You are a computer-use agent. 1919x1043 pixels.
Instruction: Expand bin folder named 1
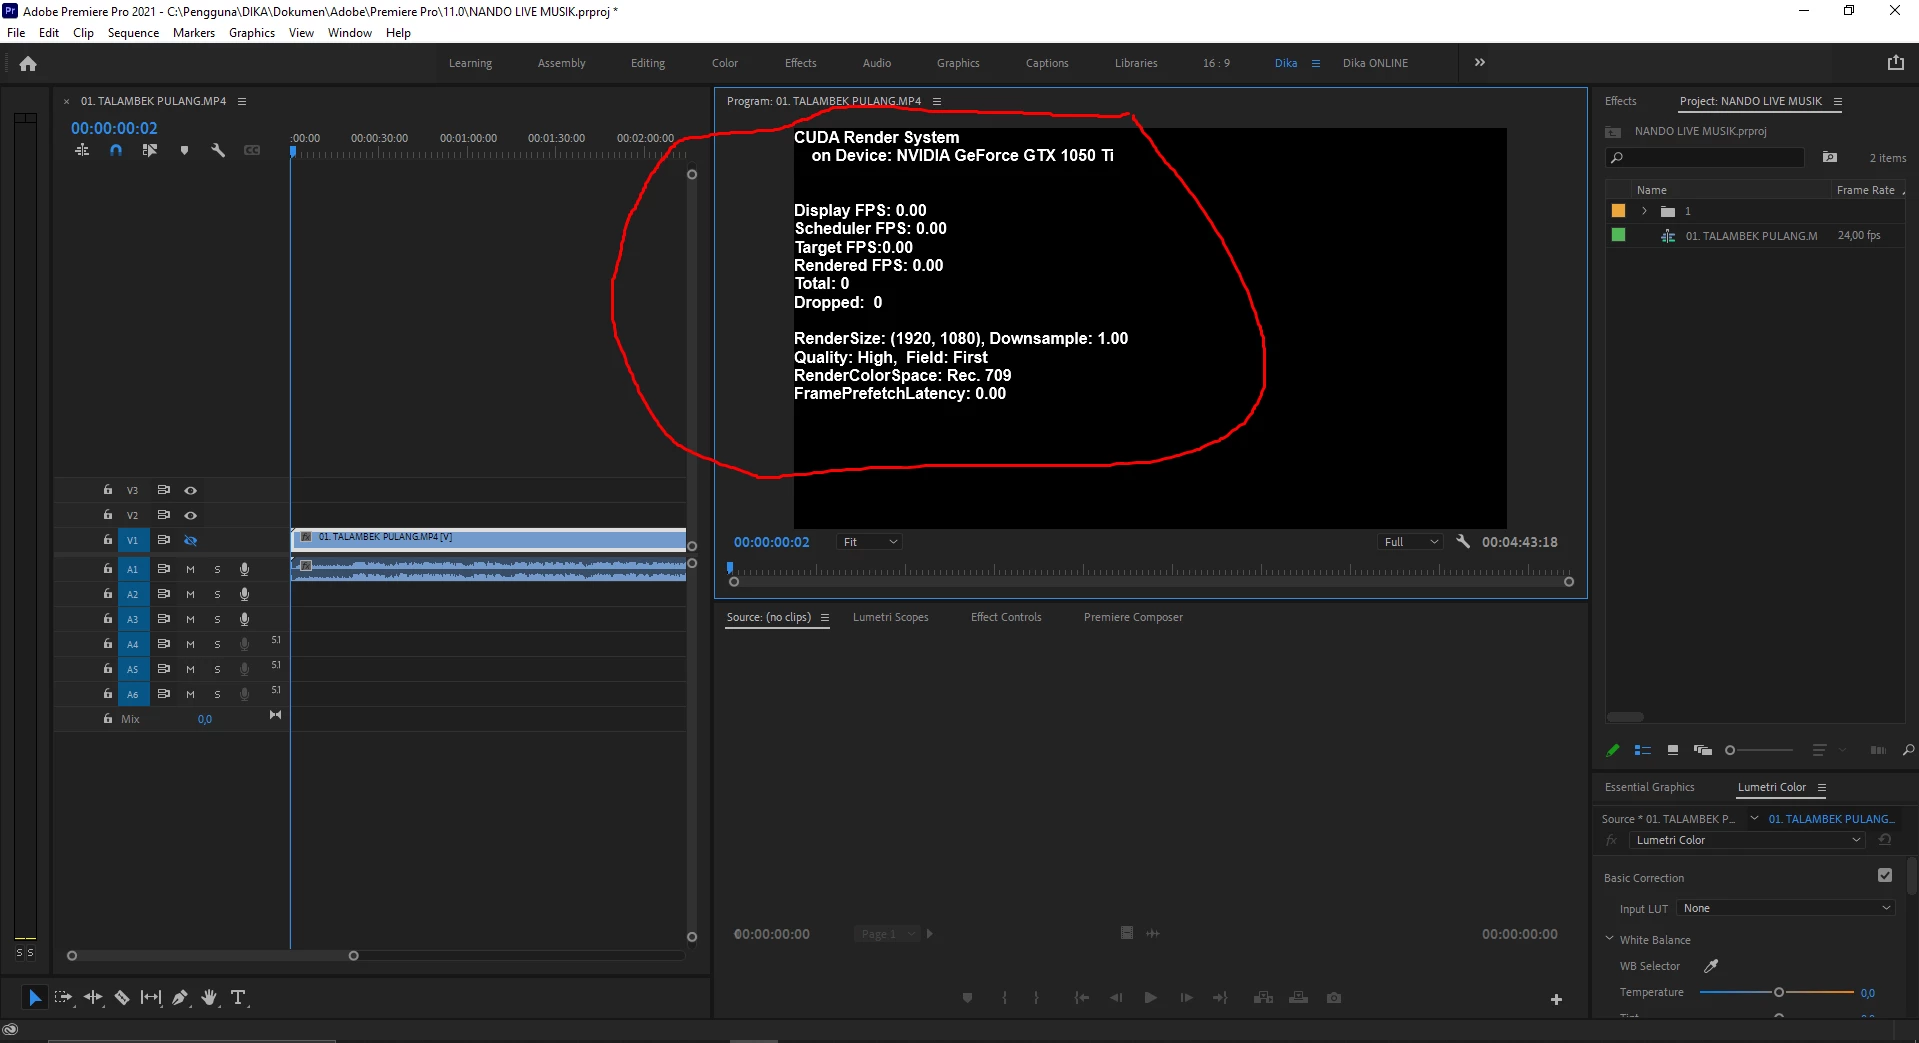click(x=1644, y=211)
